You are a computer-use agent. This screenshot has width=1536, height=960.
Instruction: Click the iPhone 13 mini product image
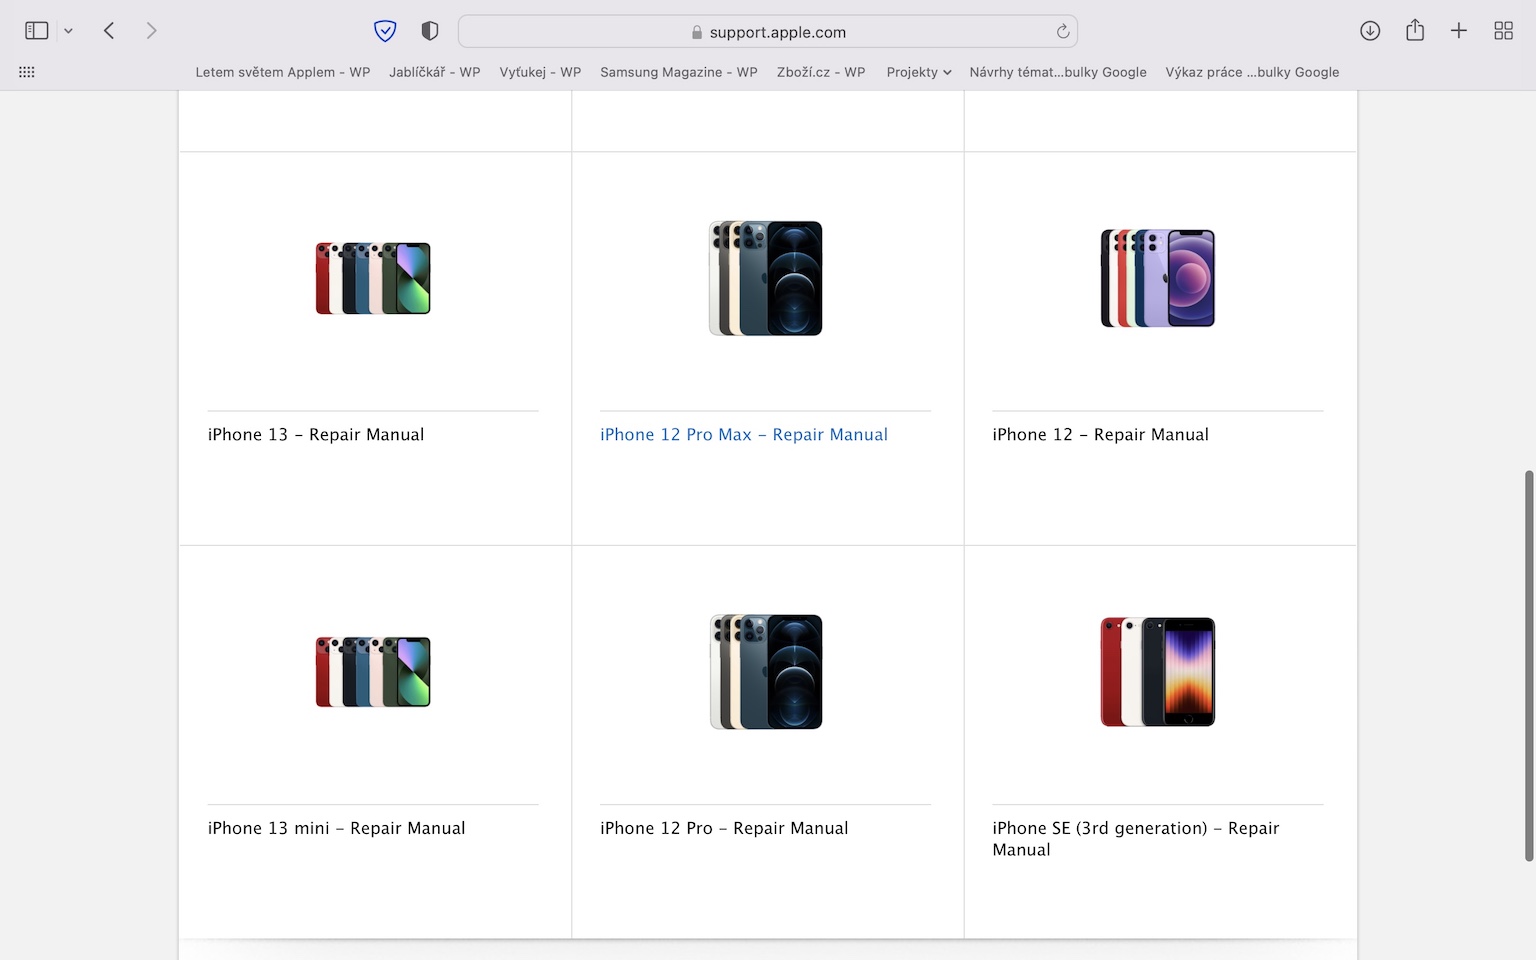[x=373, y=672]
